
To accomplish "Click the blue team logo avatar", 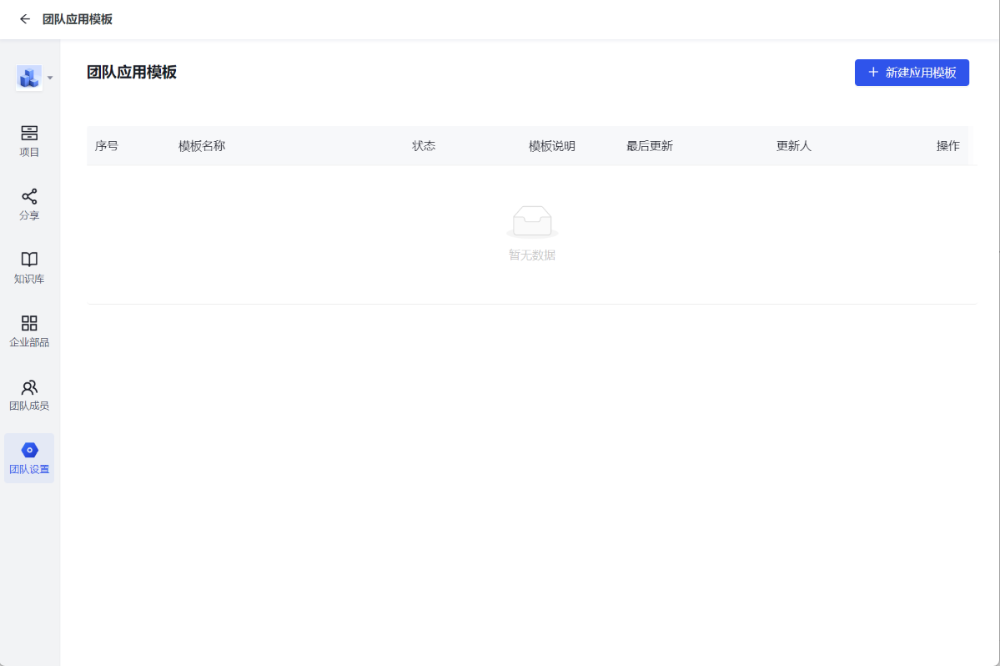I will pyautogui.click(x=29, y=77).
